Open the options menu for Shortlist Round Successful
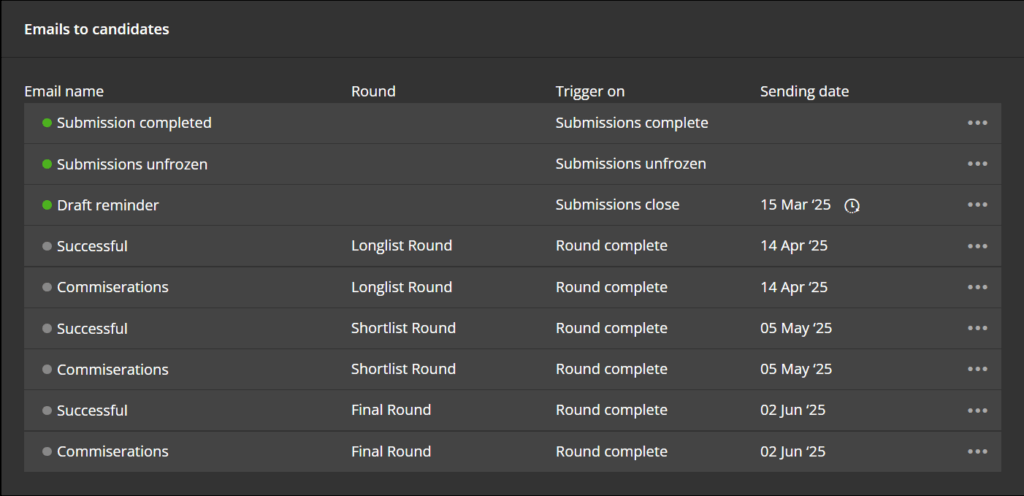This screenshot has width=1024, height=496. pyautogui.click(x=977, y=328)
